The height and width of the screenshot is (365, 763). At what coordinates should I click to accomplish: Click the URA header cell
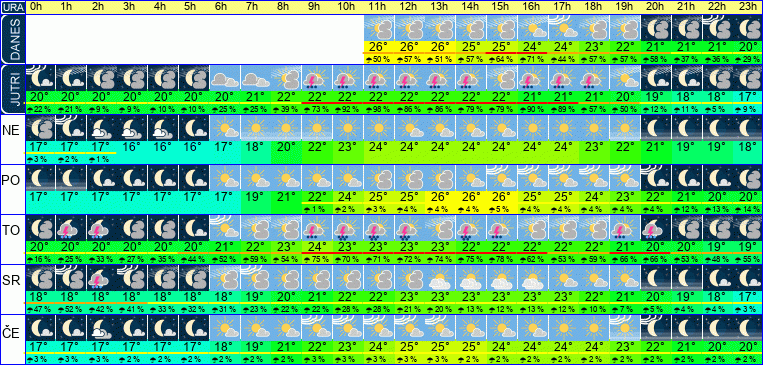[x=12, y=7]
